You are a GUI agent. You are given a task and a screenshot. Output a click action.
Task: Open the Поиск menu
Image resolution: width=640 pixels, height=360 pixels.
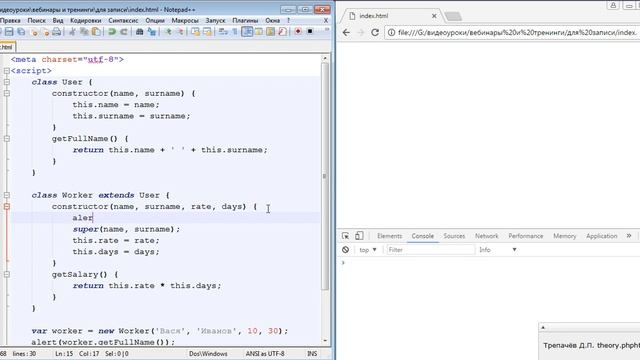[x=36, y=20]
